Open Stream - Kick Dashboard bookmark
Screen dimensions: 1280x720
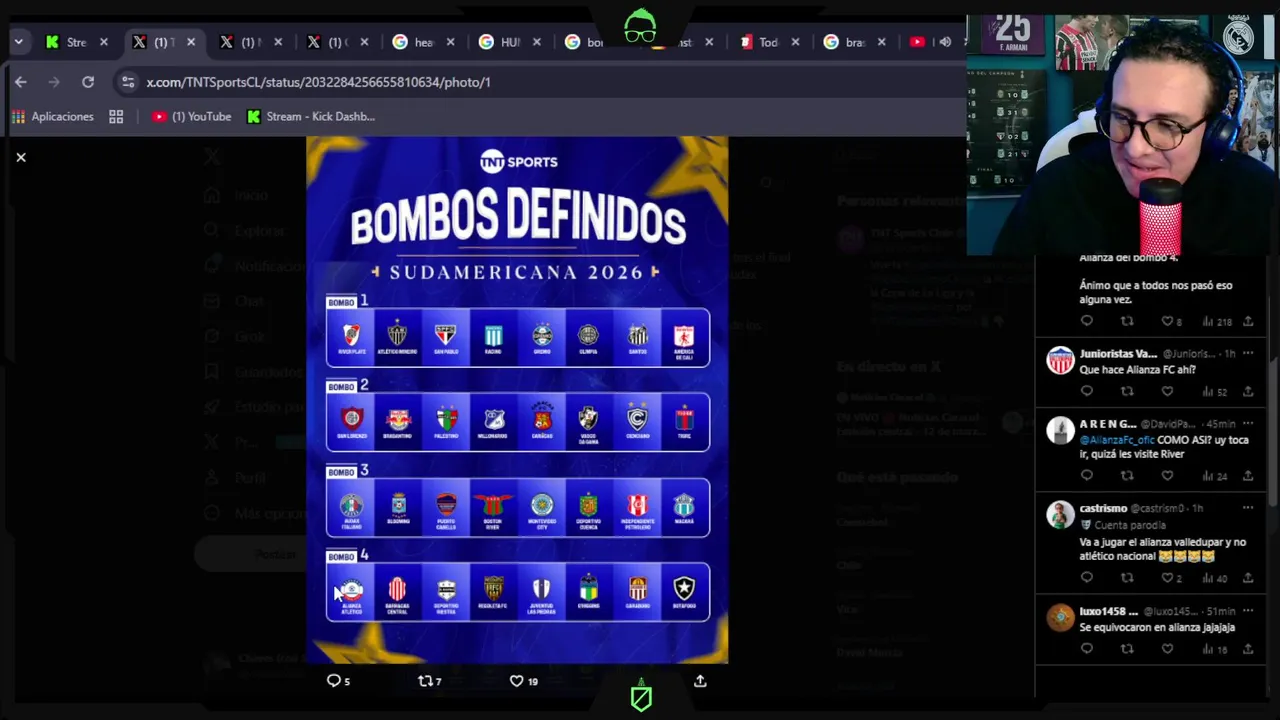coord(311,117)
